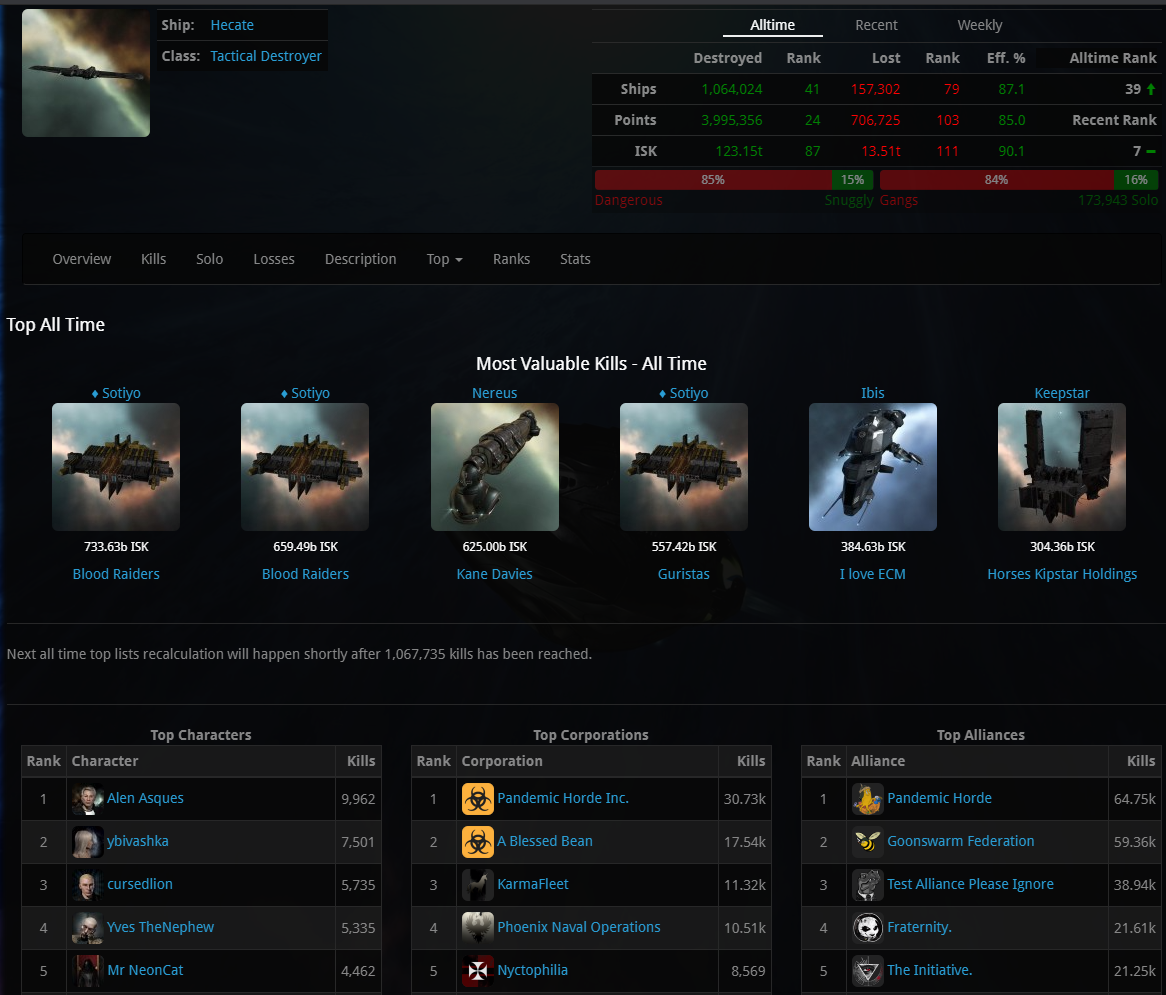Click the 84% Gangs red bar

click(x=996, y=180)
